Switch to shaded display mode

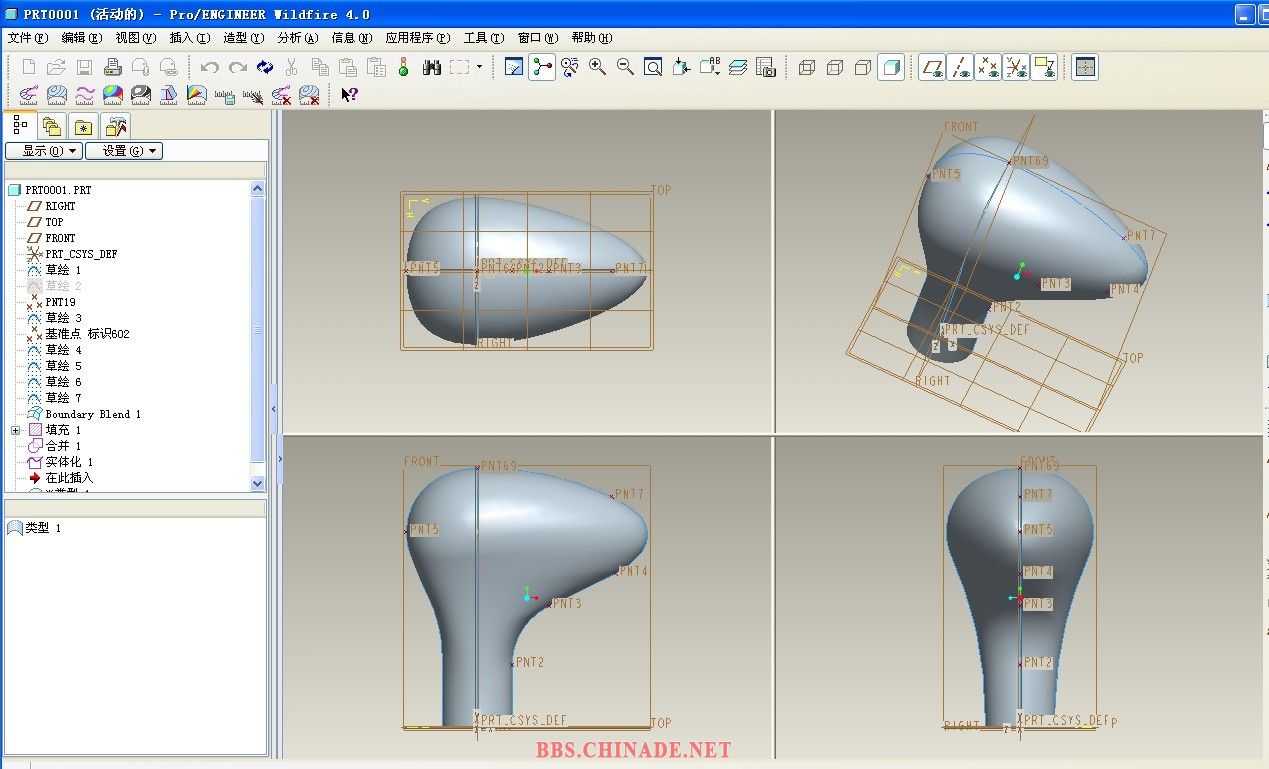pyautogui.click(x=891, y=67)
